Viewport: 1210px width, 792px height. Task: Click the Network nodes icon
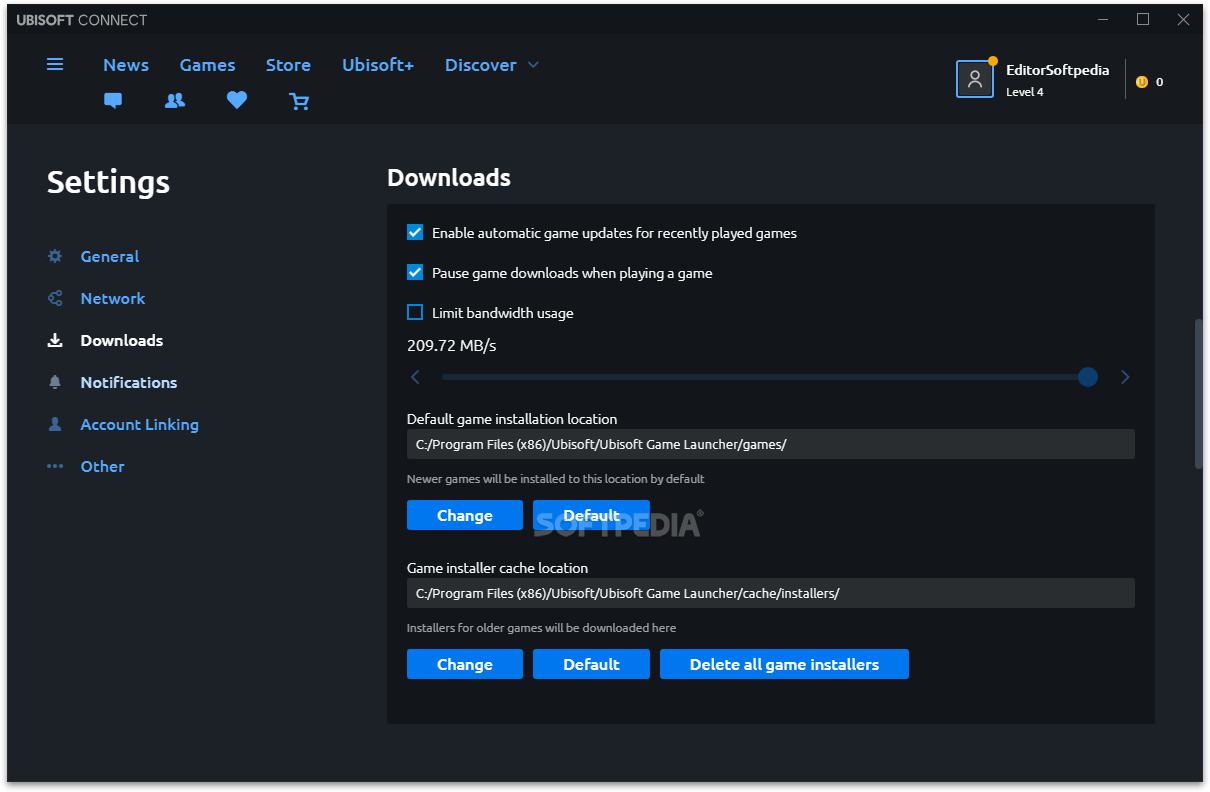[x=55, y=298]
